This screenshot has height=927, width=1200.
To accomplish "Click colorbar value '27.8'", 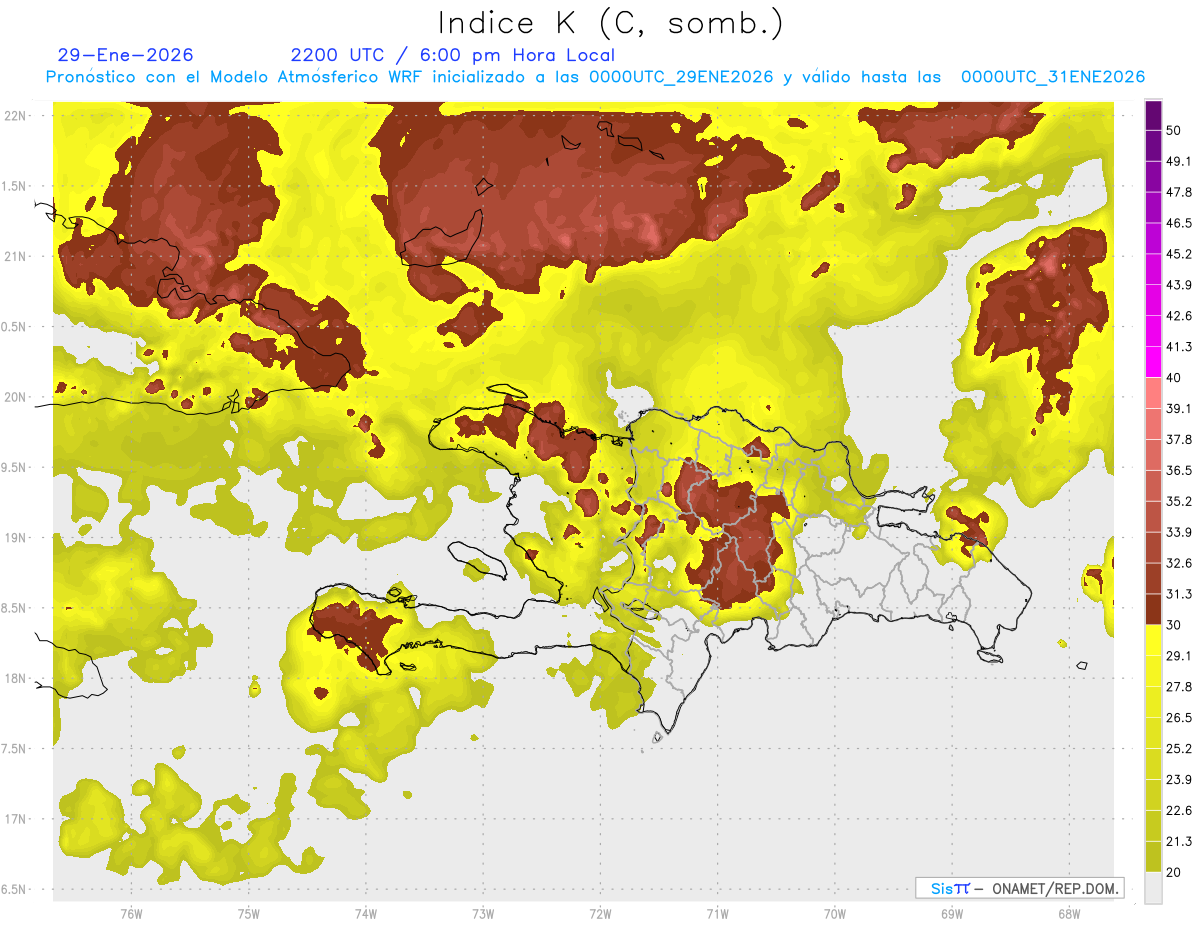I will [x=1179, y=687].
